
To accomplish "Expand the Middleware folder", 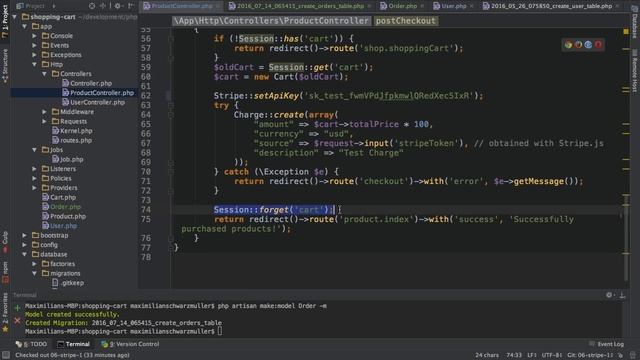I will coord(44,112).
